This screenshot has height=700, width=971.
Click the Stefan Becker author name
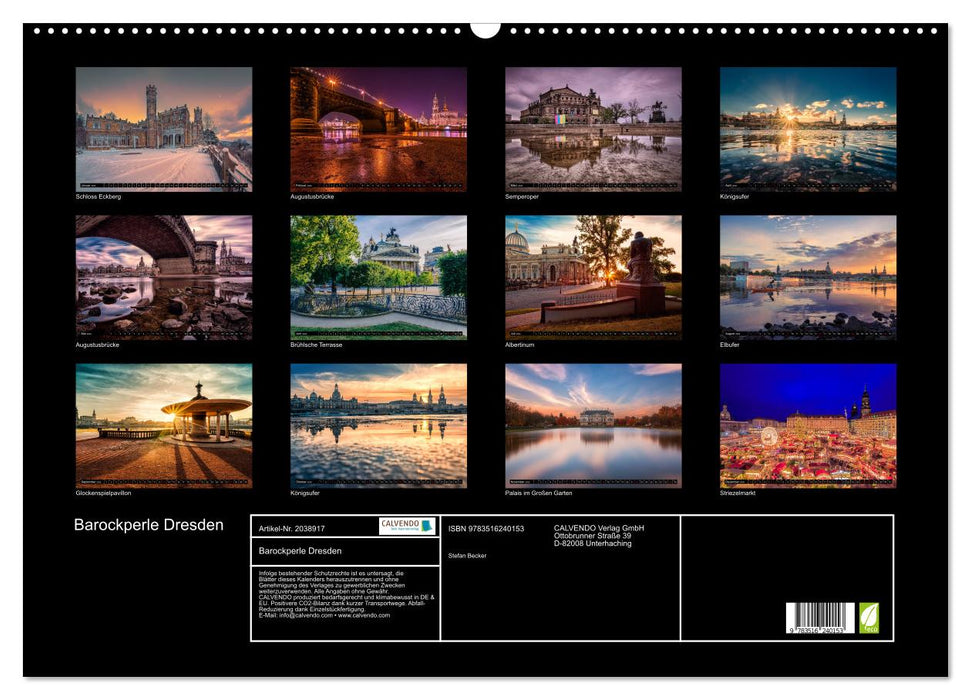tap(468, 556)
